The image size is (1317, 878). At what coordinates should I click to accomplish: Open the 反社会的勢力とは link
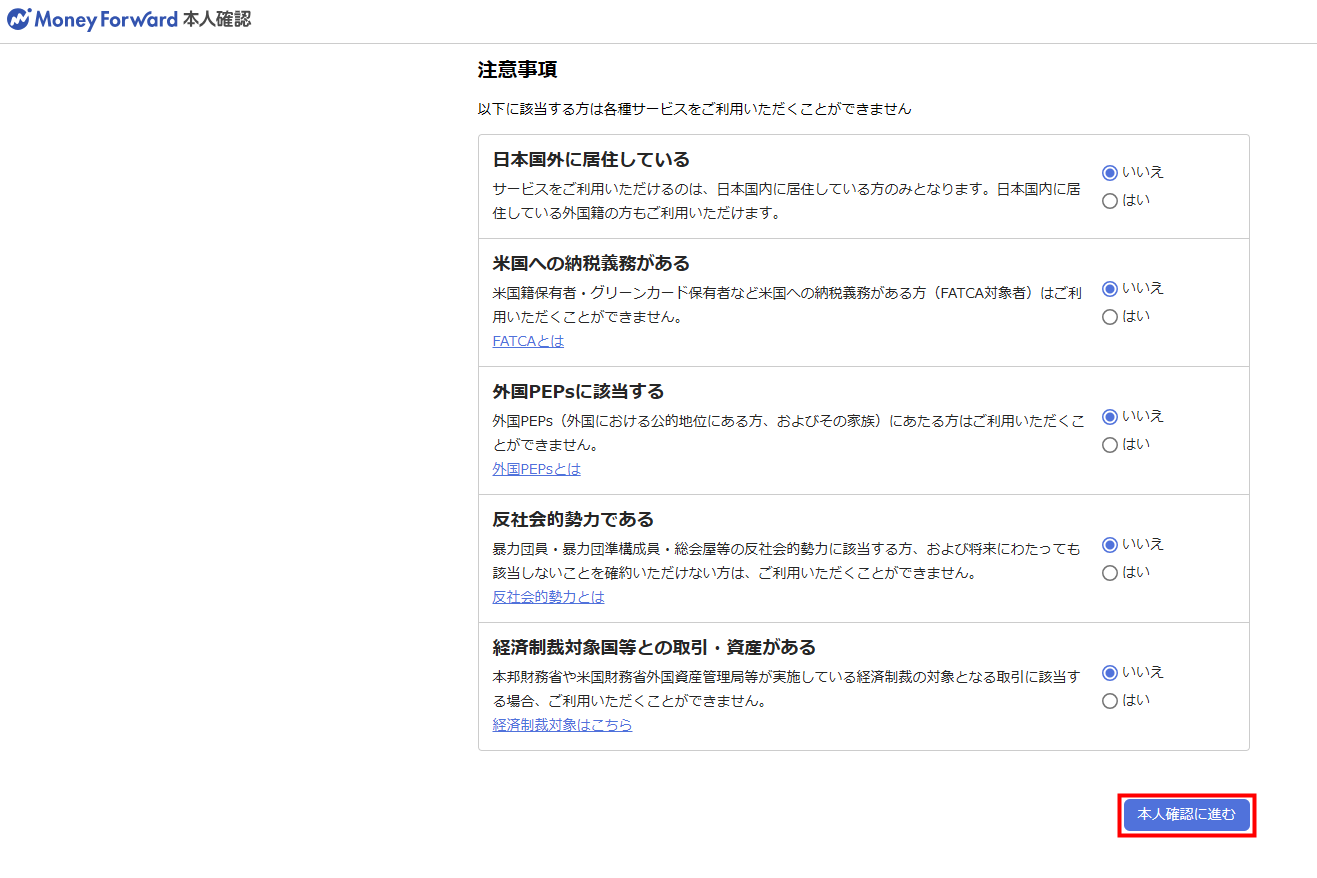[x=548, y=597]
